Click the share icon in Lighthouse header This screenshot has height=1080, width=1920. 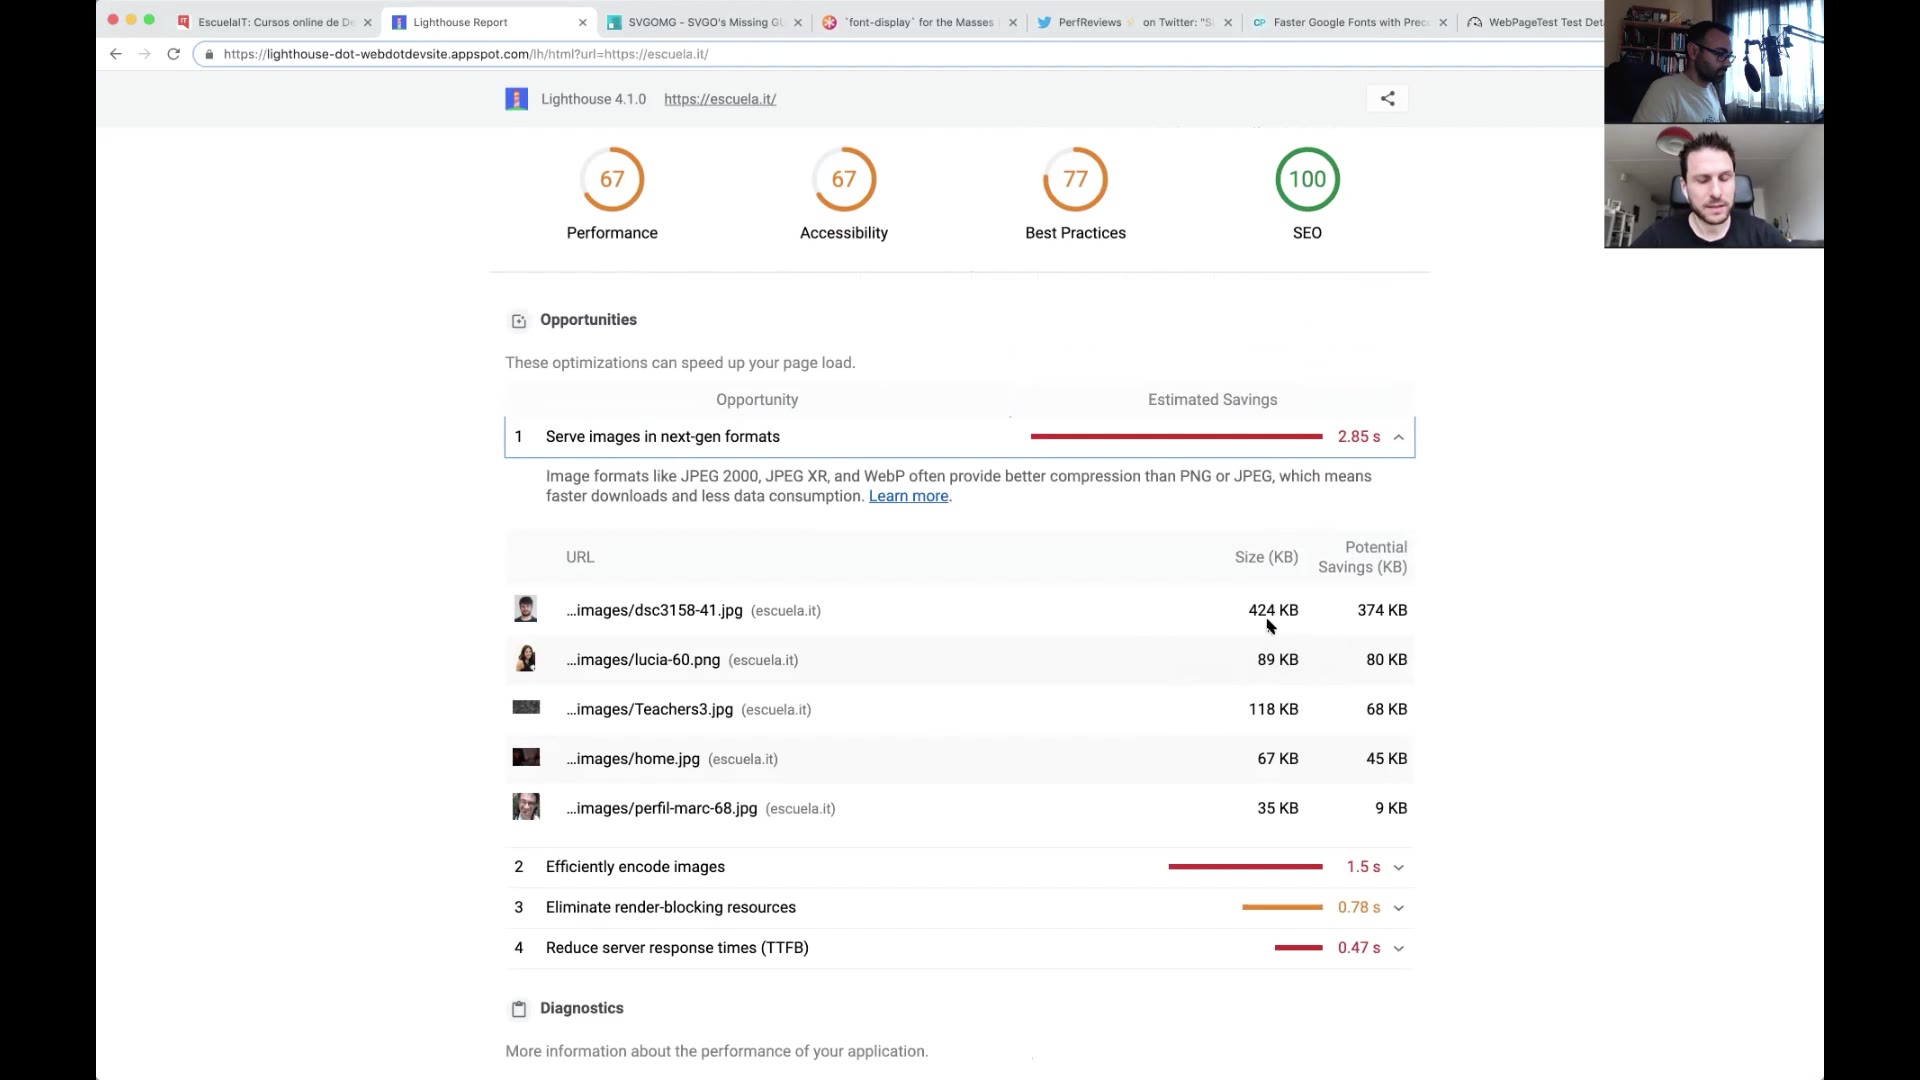(1388, 98)
